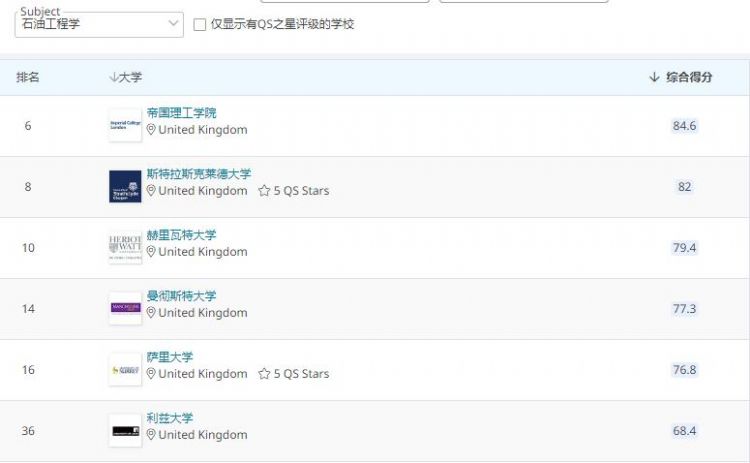Screen dimensions: 750x463
Task: Click United Kingdom under 帝国理工学院
Action: click(x=203, y=130)
